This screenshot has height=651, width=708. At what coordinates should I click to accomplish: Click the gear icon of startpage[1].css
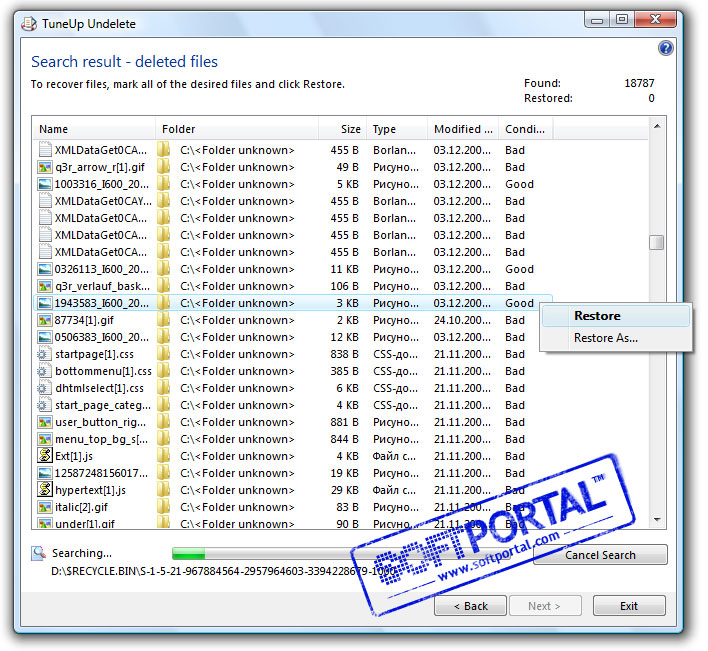(x=43, y=354)
